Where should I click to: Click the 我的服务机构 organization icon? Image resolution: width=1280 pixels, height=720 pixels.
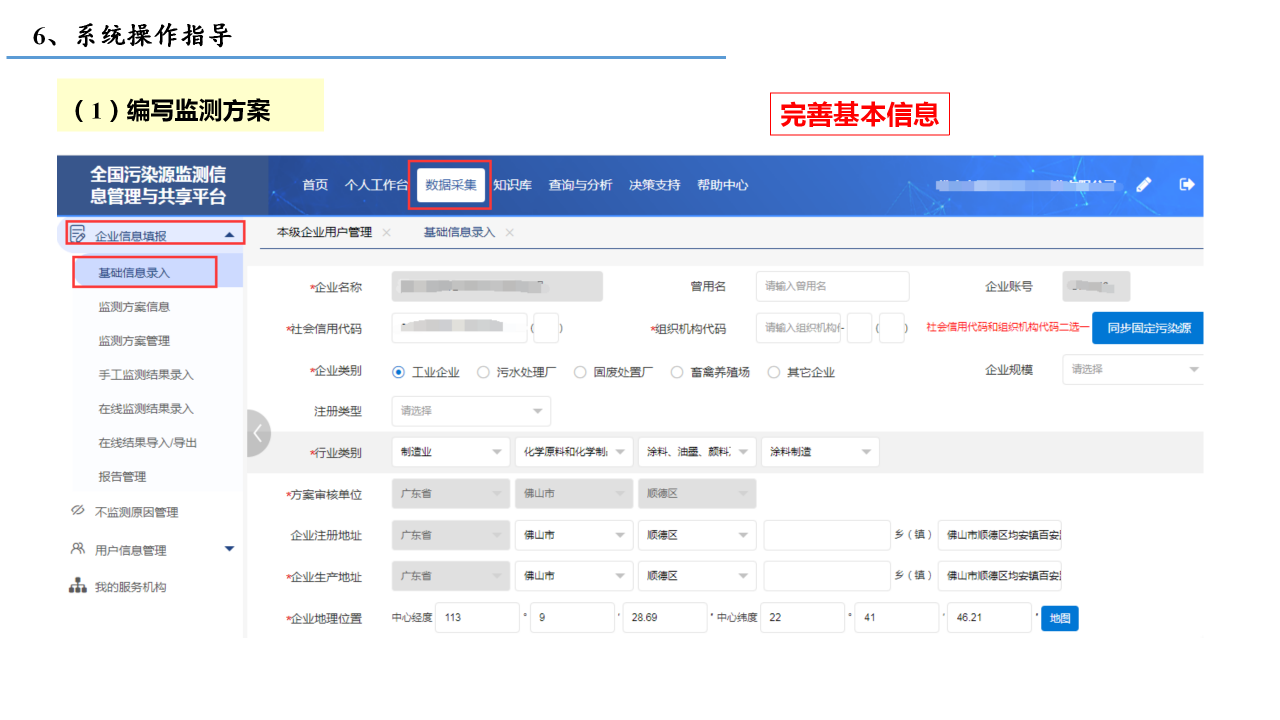pos(78,586)
